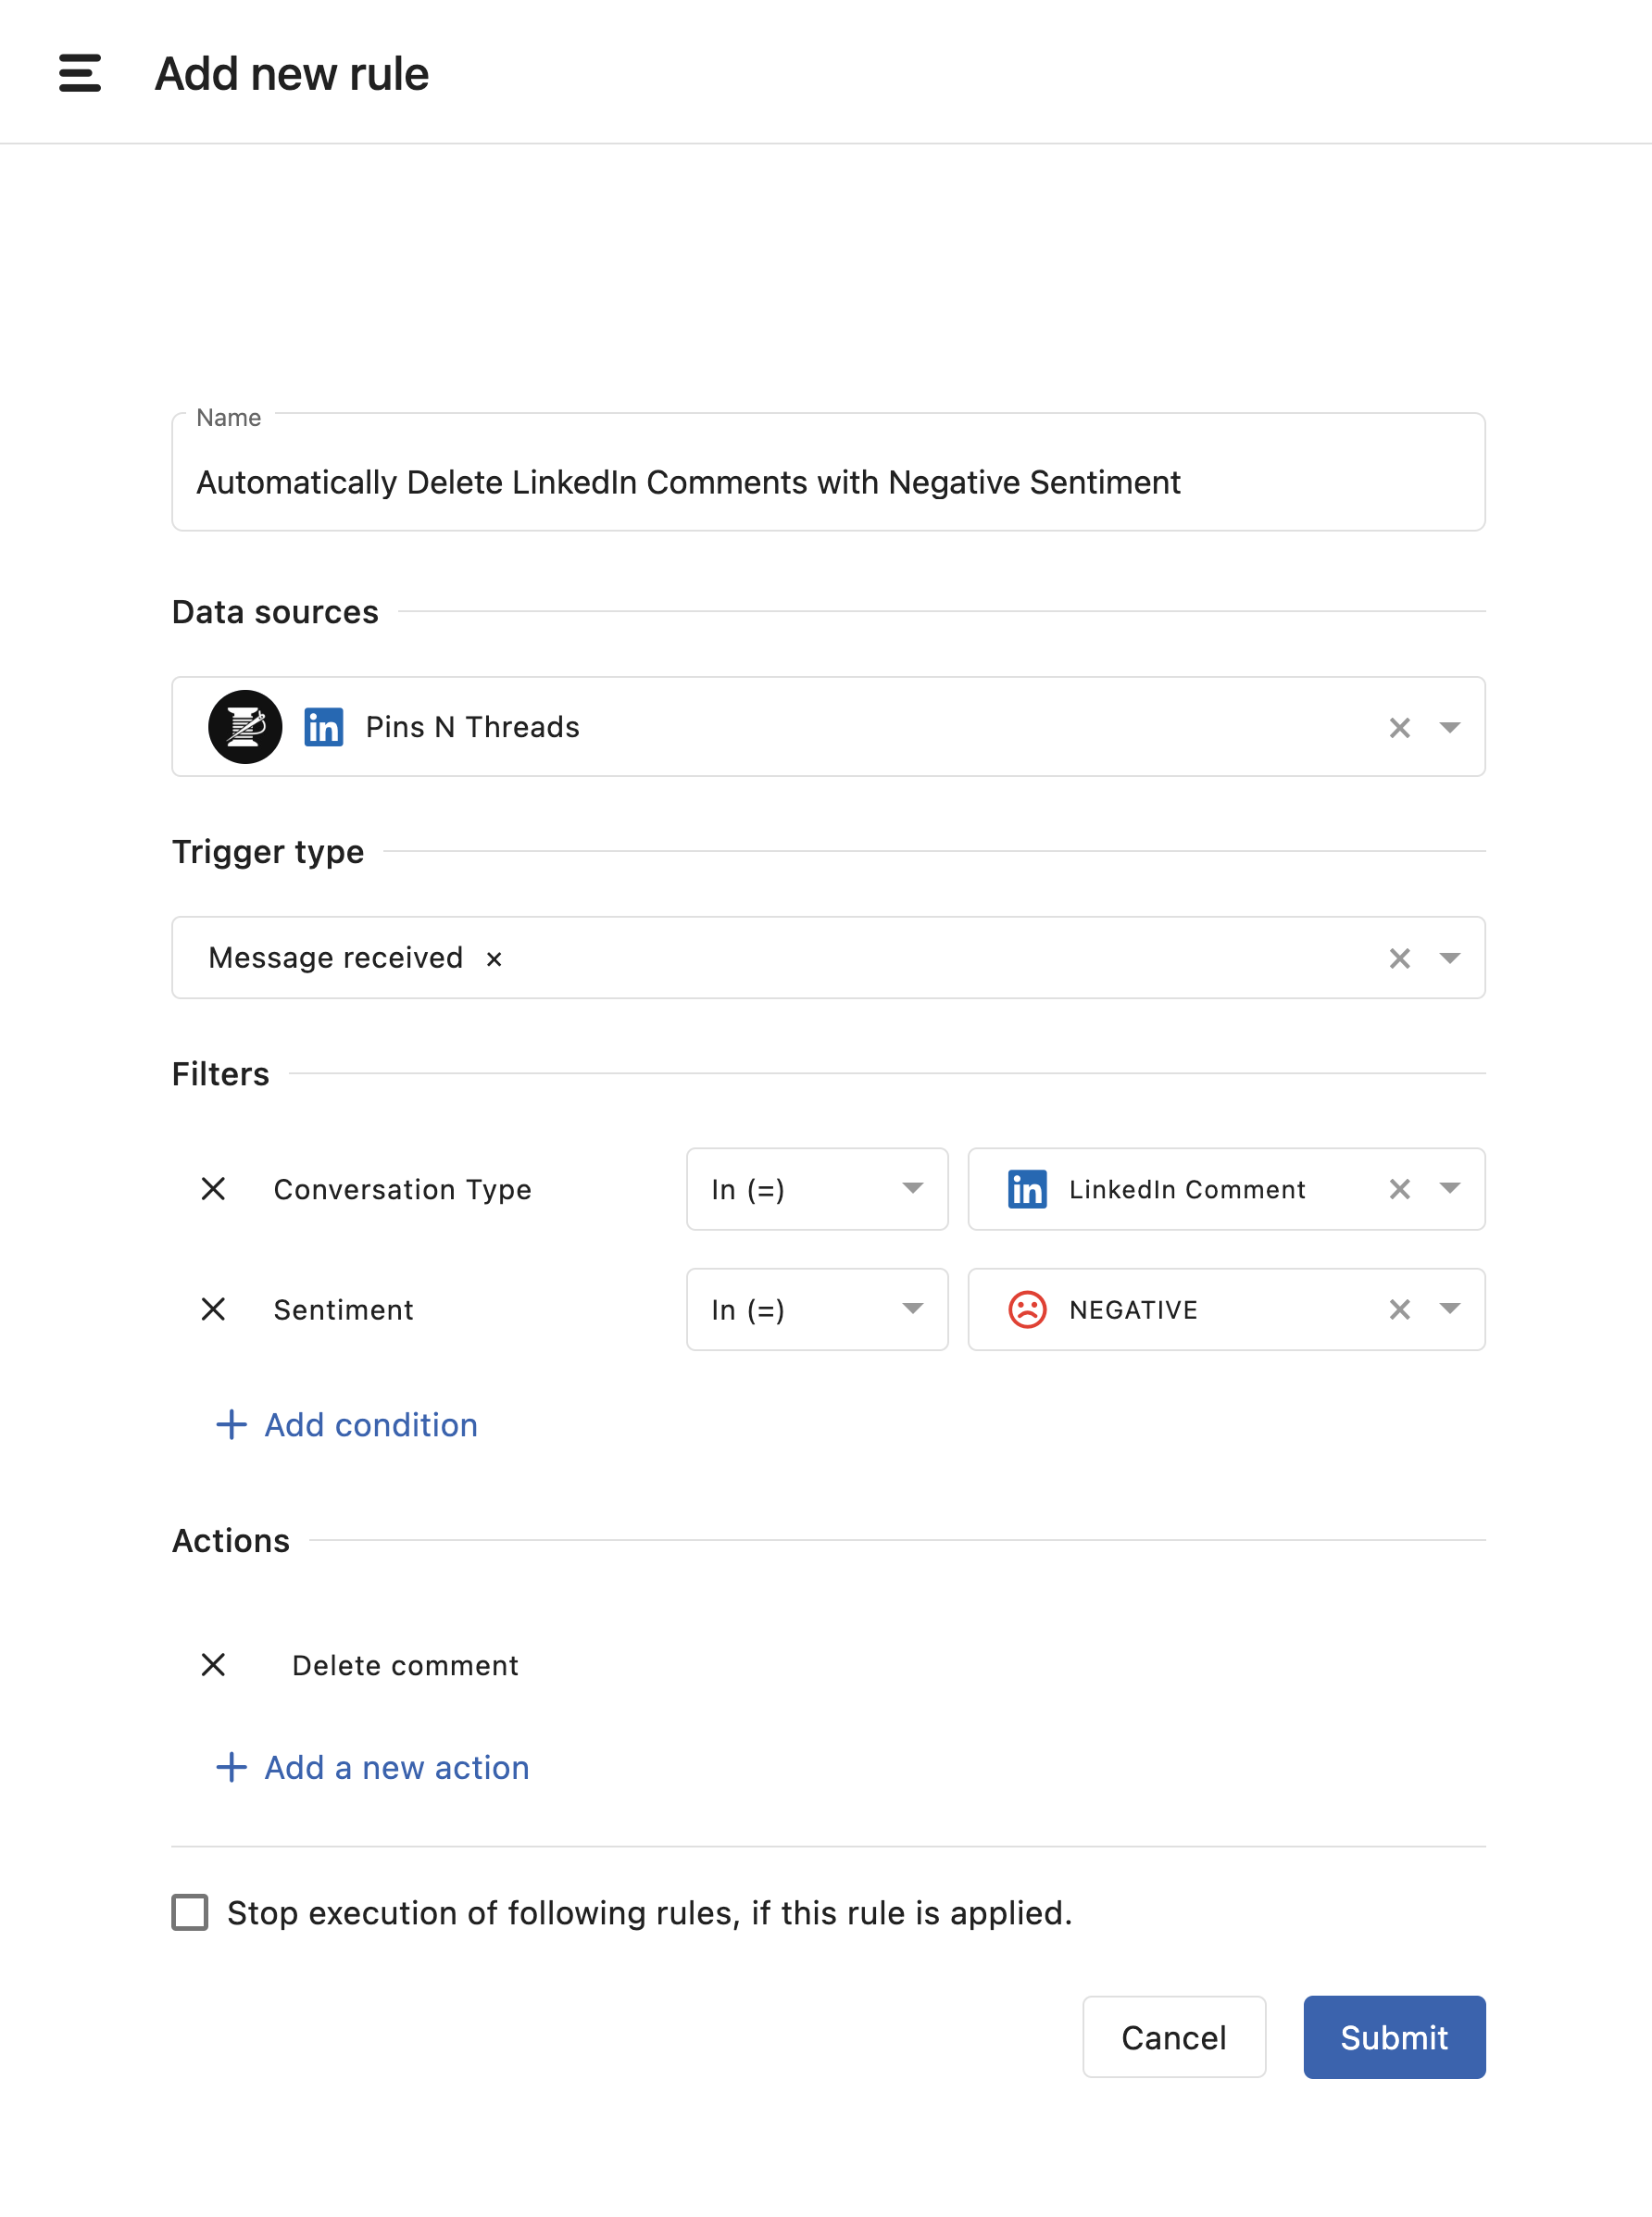Clear all trigger type selections
This screenshot has height=2217, width=1652.
pos(1399,958)
